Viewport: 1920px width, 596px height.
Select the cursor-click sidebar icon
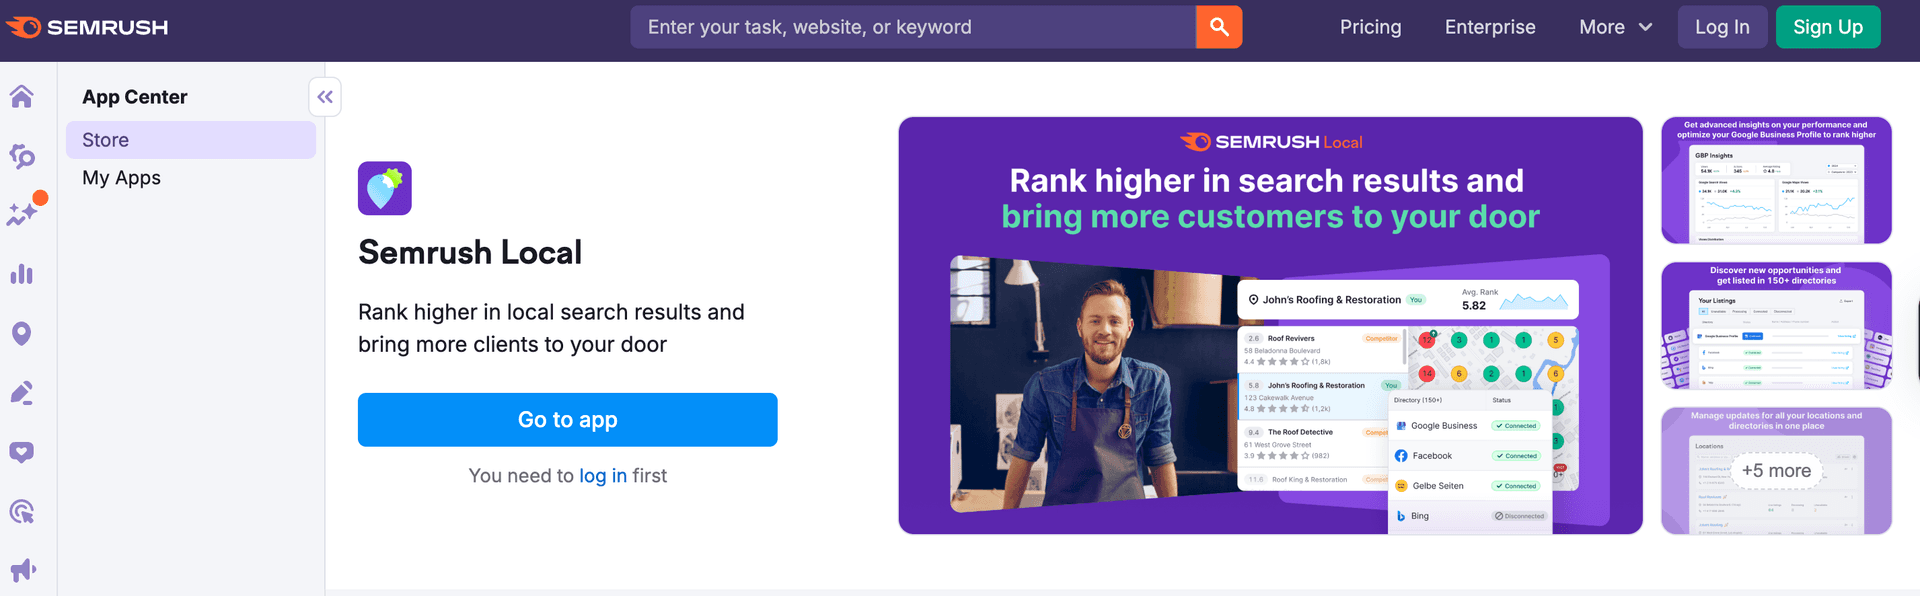23,512
